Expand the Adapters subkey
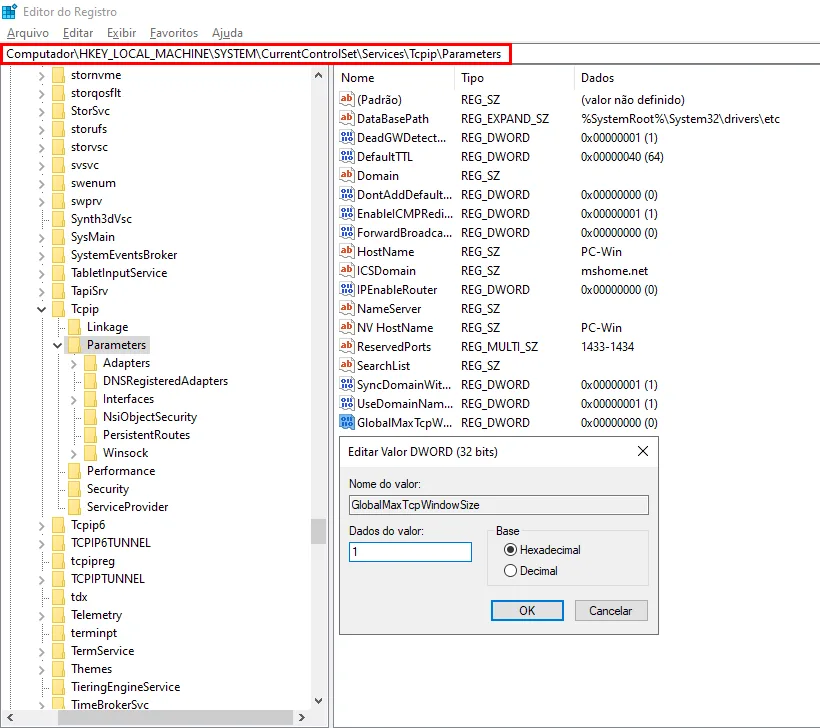The image size is (820, 728). point(74,363)
